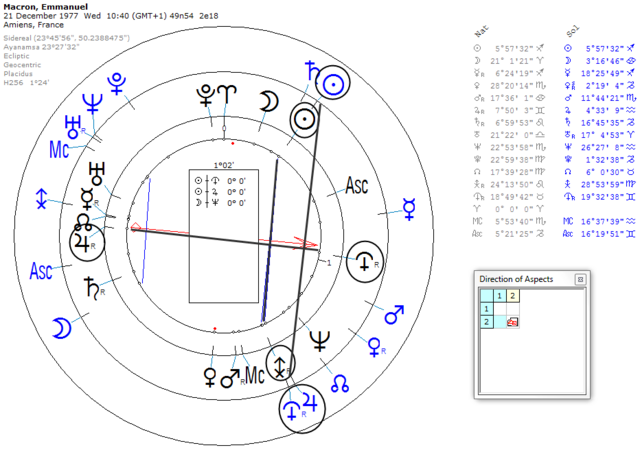Click row header 2 in Direction of Aspects

(487, 322)
